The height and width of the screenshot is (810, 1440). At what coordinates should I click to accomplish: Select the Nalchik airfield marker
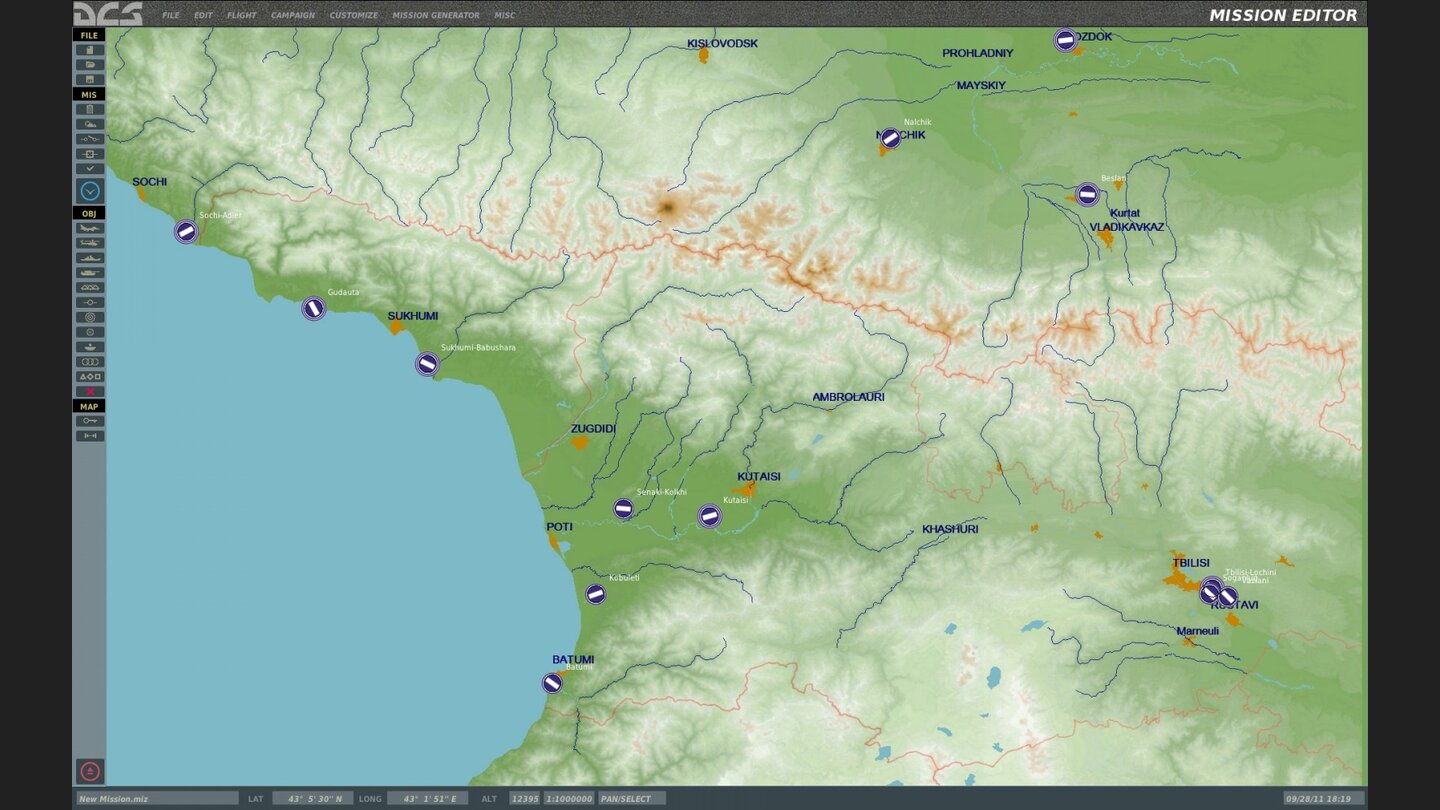890,138
